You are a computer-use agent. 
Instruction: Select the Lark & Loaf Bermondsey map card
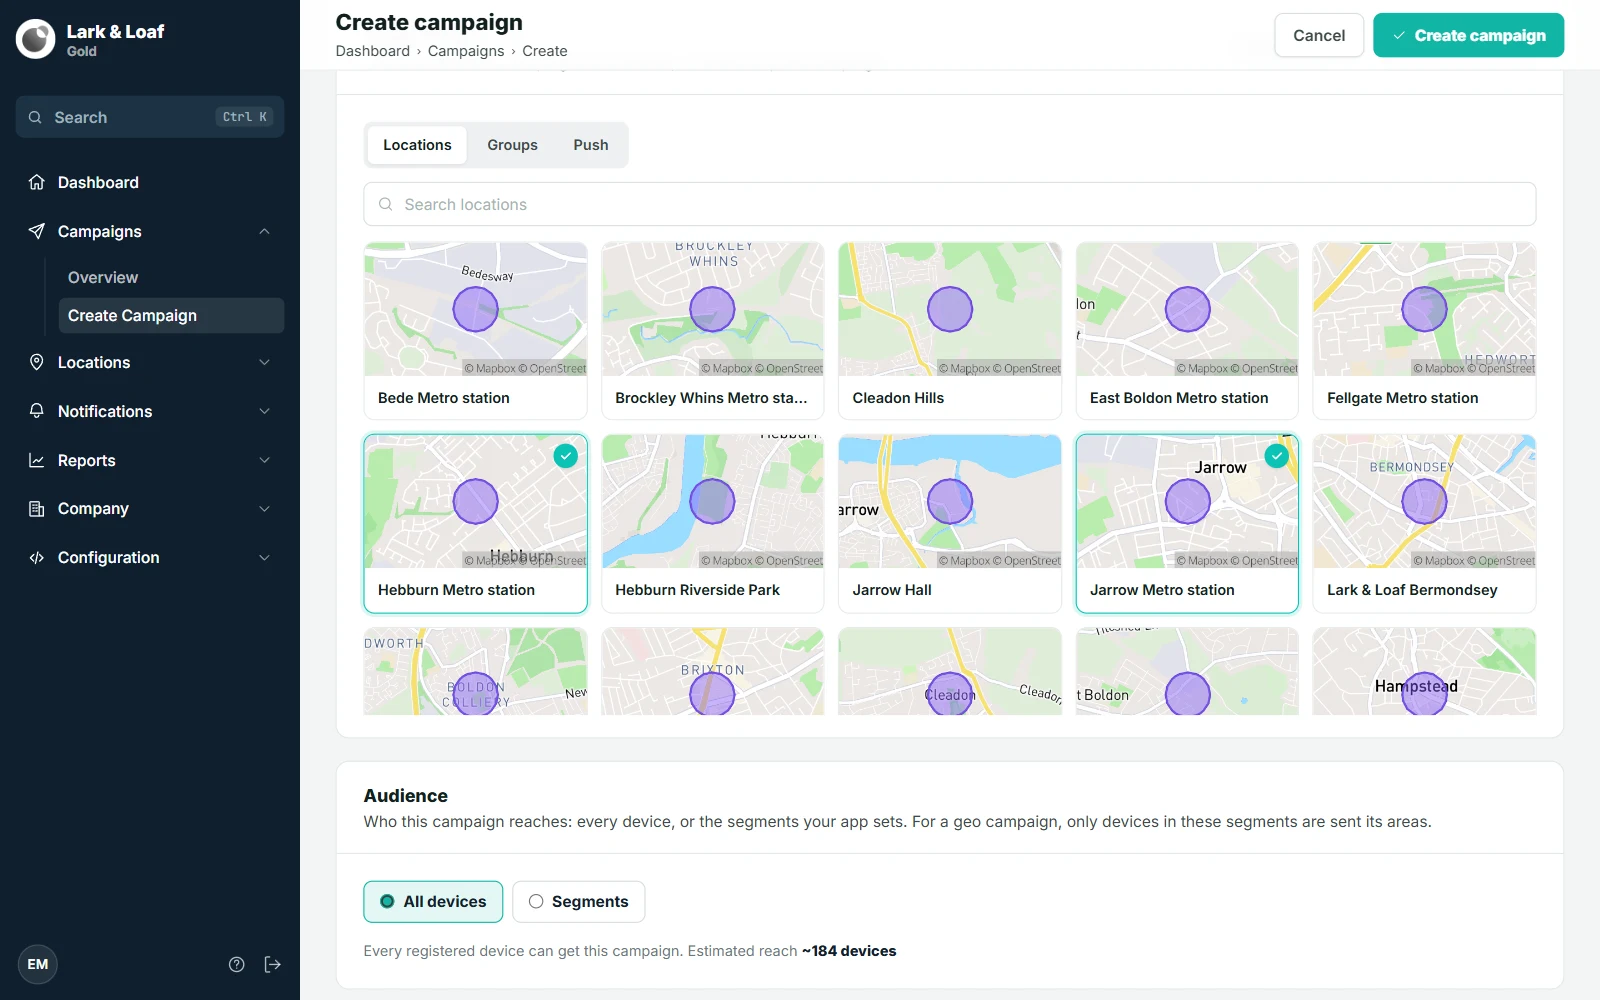(1424, 523)
